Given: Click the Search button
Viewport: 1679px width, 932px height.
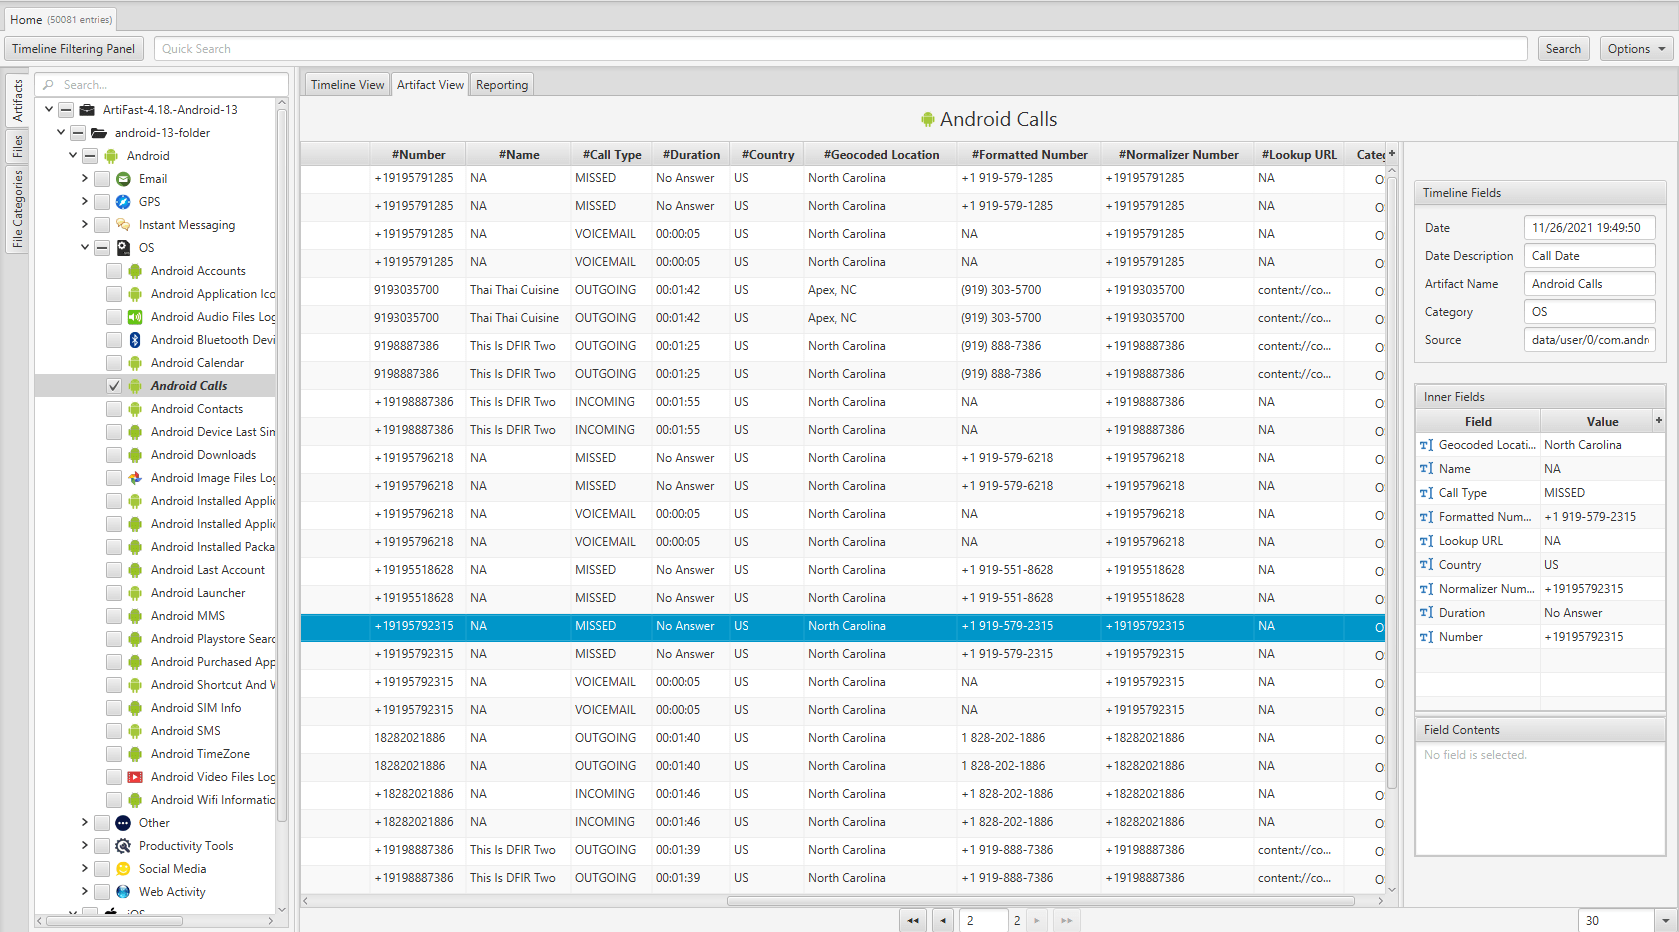Looking at the screenshot, I should (1563, 49).
